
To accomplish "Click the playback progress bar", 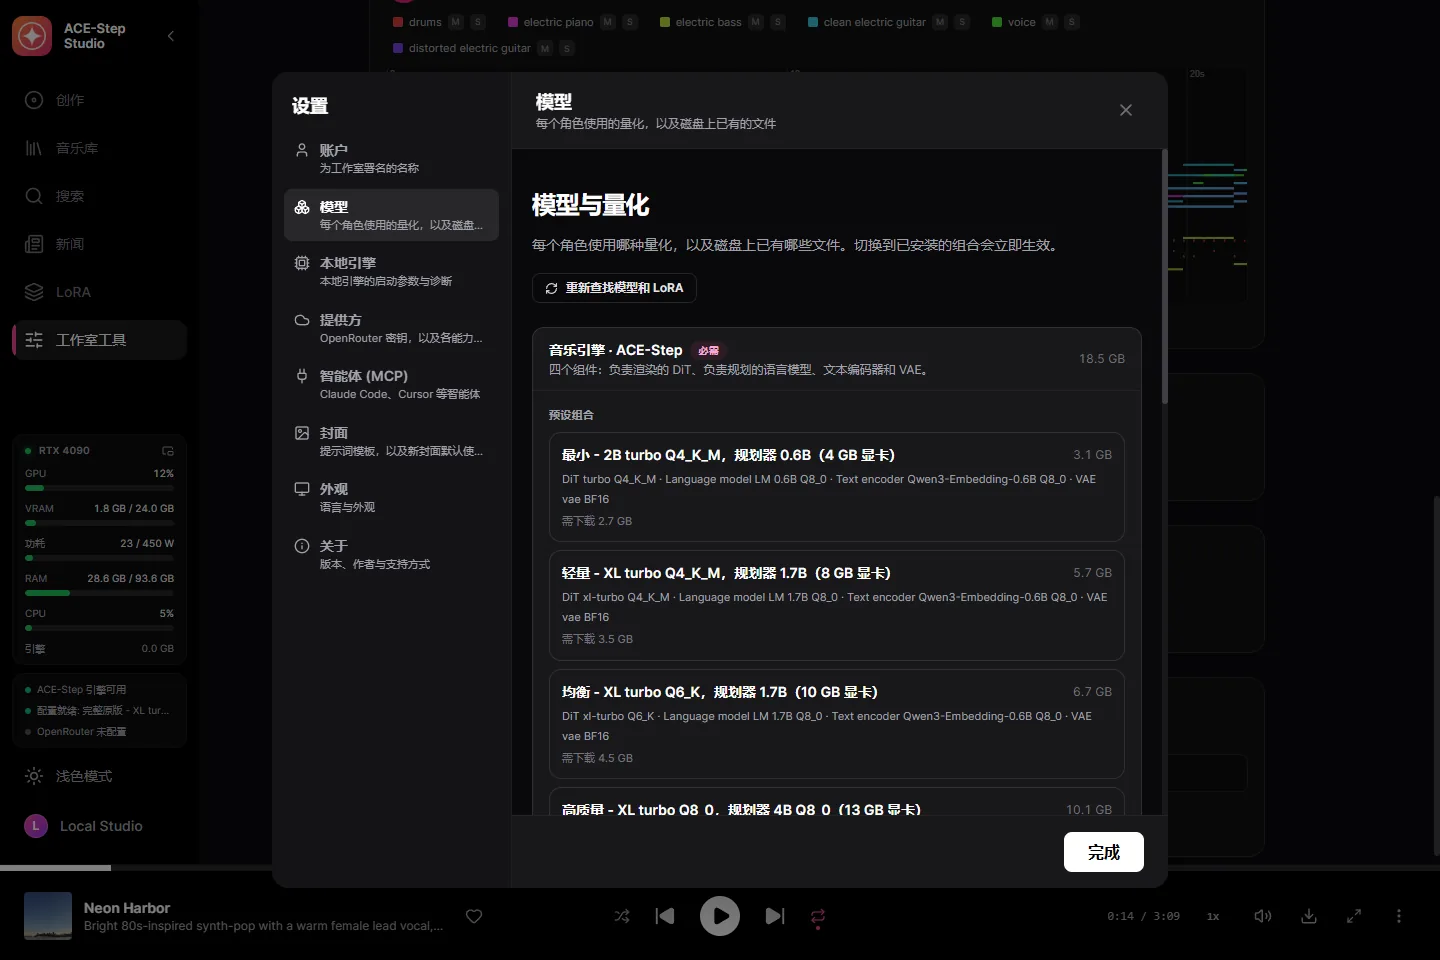I will pyautogui.click(x=720, y=867).
